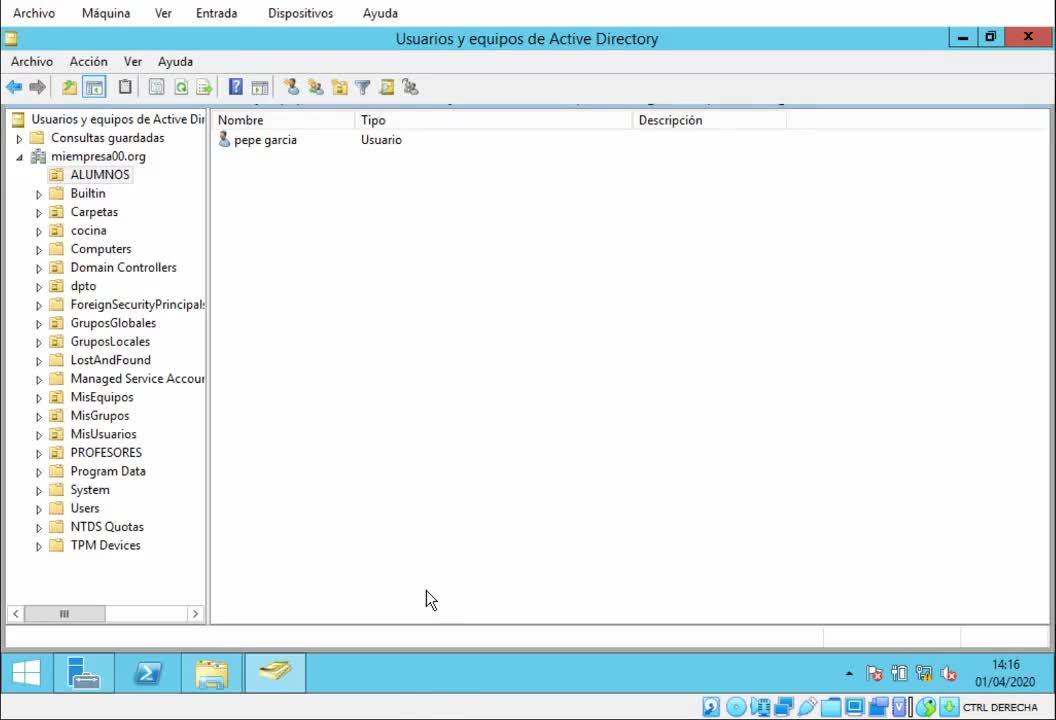The height and width of the screenshot is (720, 1056).
Task: Select the MisUsuarios tree item
Action: click(103, 434)
